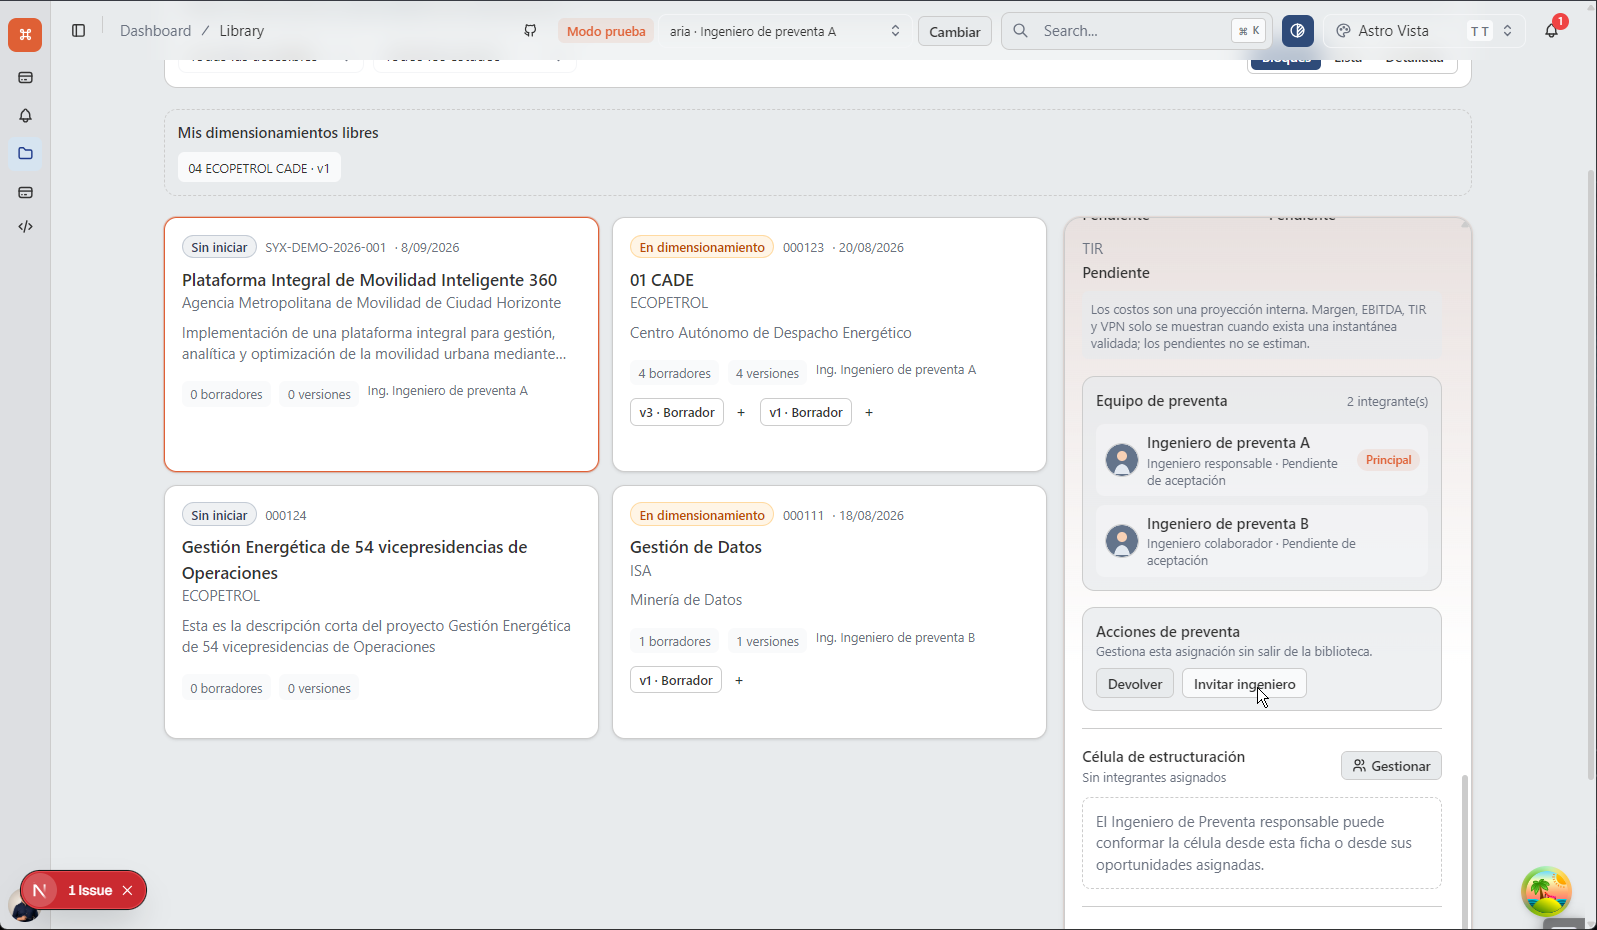Viewport: 1597px width, 930px height.
Task: Click the Cambiar button
Action: [x=955, y=31]
